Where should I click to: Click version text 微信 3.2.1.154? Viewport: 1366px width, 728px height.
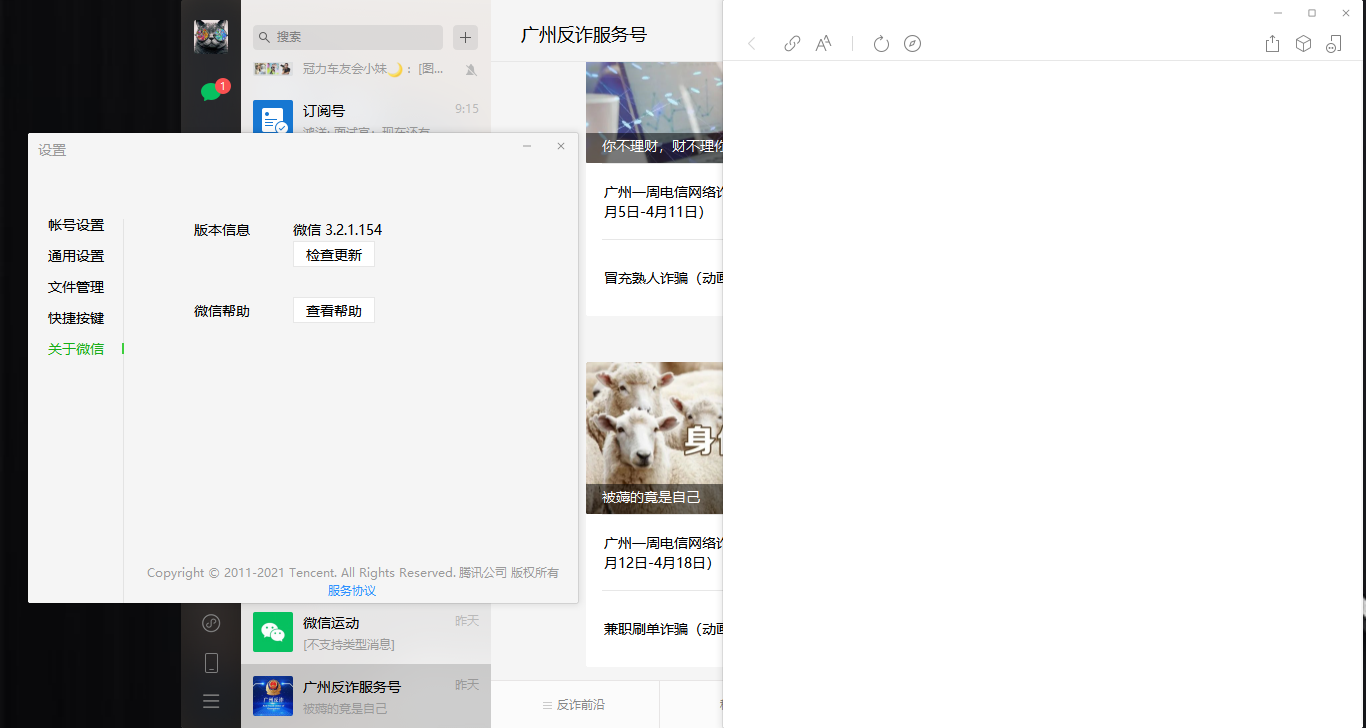pos(337,230)
